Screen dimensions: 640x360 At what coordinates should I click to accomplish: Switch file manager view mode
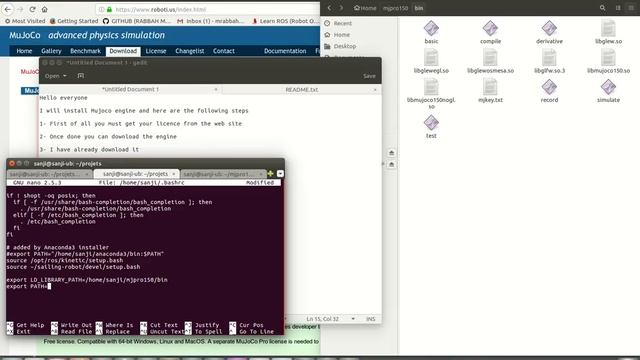(x=618, y=8)
